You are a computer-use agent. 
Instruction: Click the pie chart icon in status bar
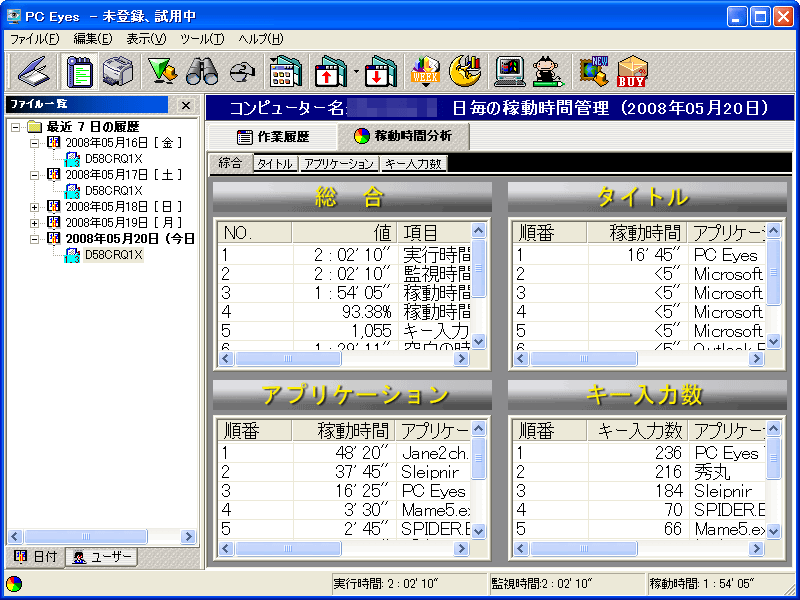click(14, 583)
